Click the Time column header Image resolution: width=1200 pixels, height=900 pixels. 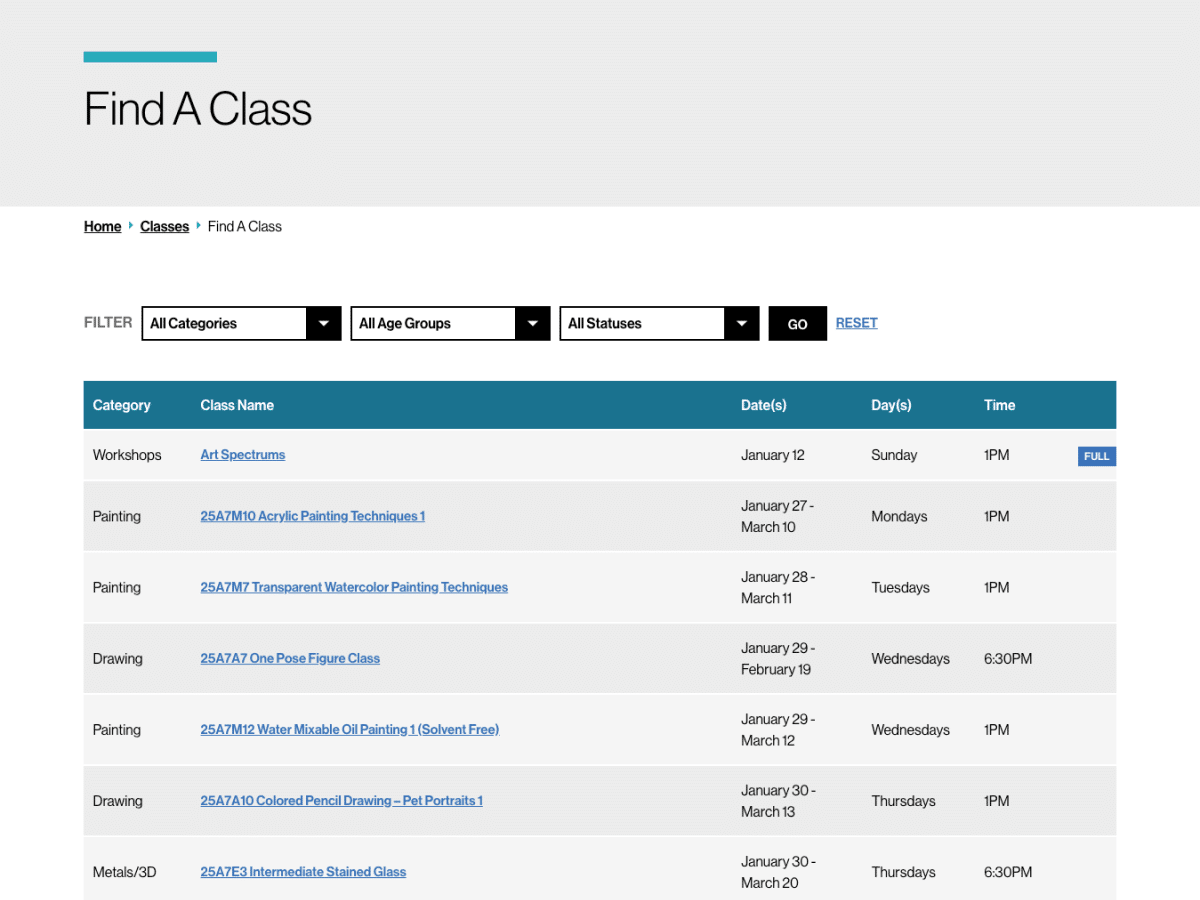[999, 405]
